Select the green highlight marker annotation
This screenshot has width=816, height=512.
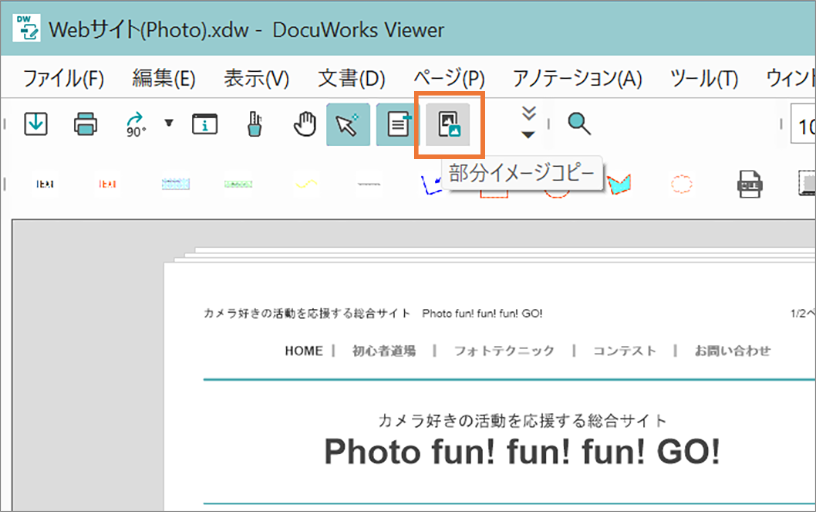(x=238, y=184)
